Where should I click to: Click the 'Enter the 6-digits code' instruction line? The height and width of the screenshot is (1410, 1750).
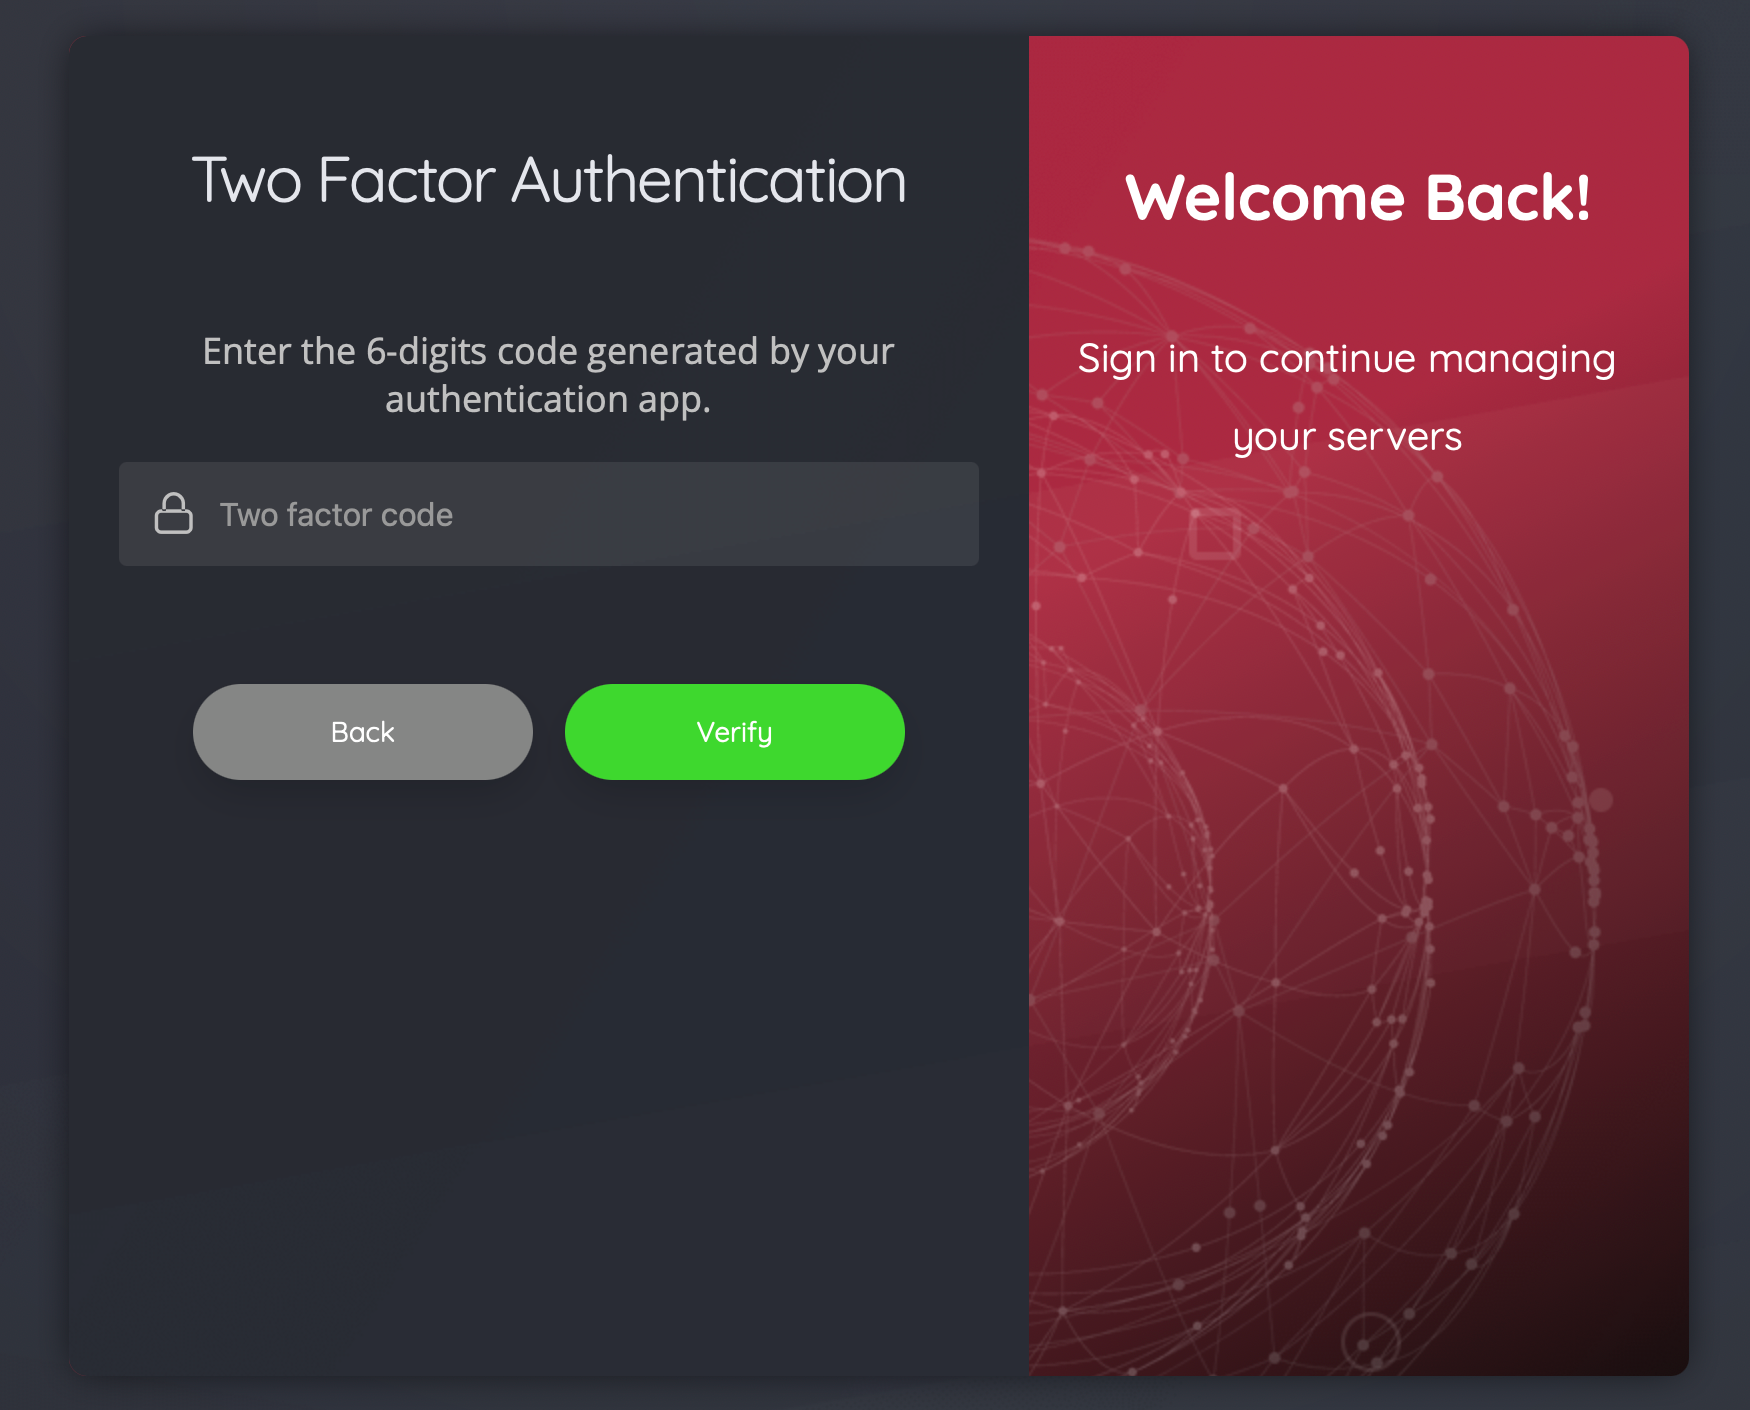pyautogui.click(x=548, y=352)
